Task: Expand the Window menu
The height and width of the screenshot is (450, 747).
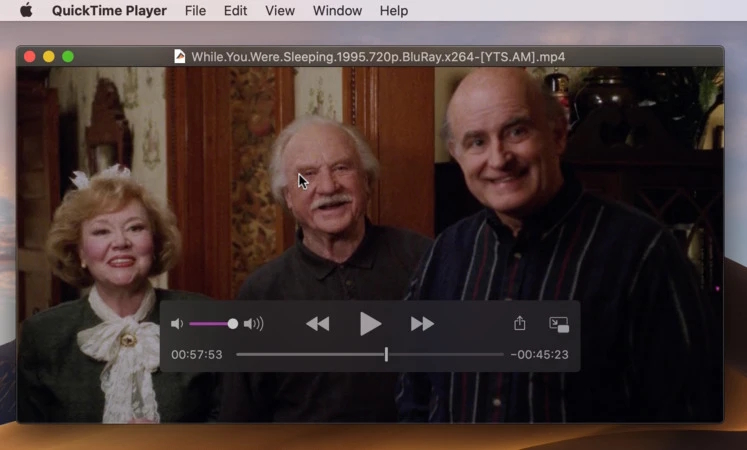Action: click(337, 11)
